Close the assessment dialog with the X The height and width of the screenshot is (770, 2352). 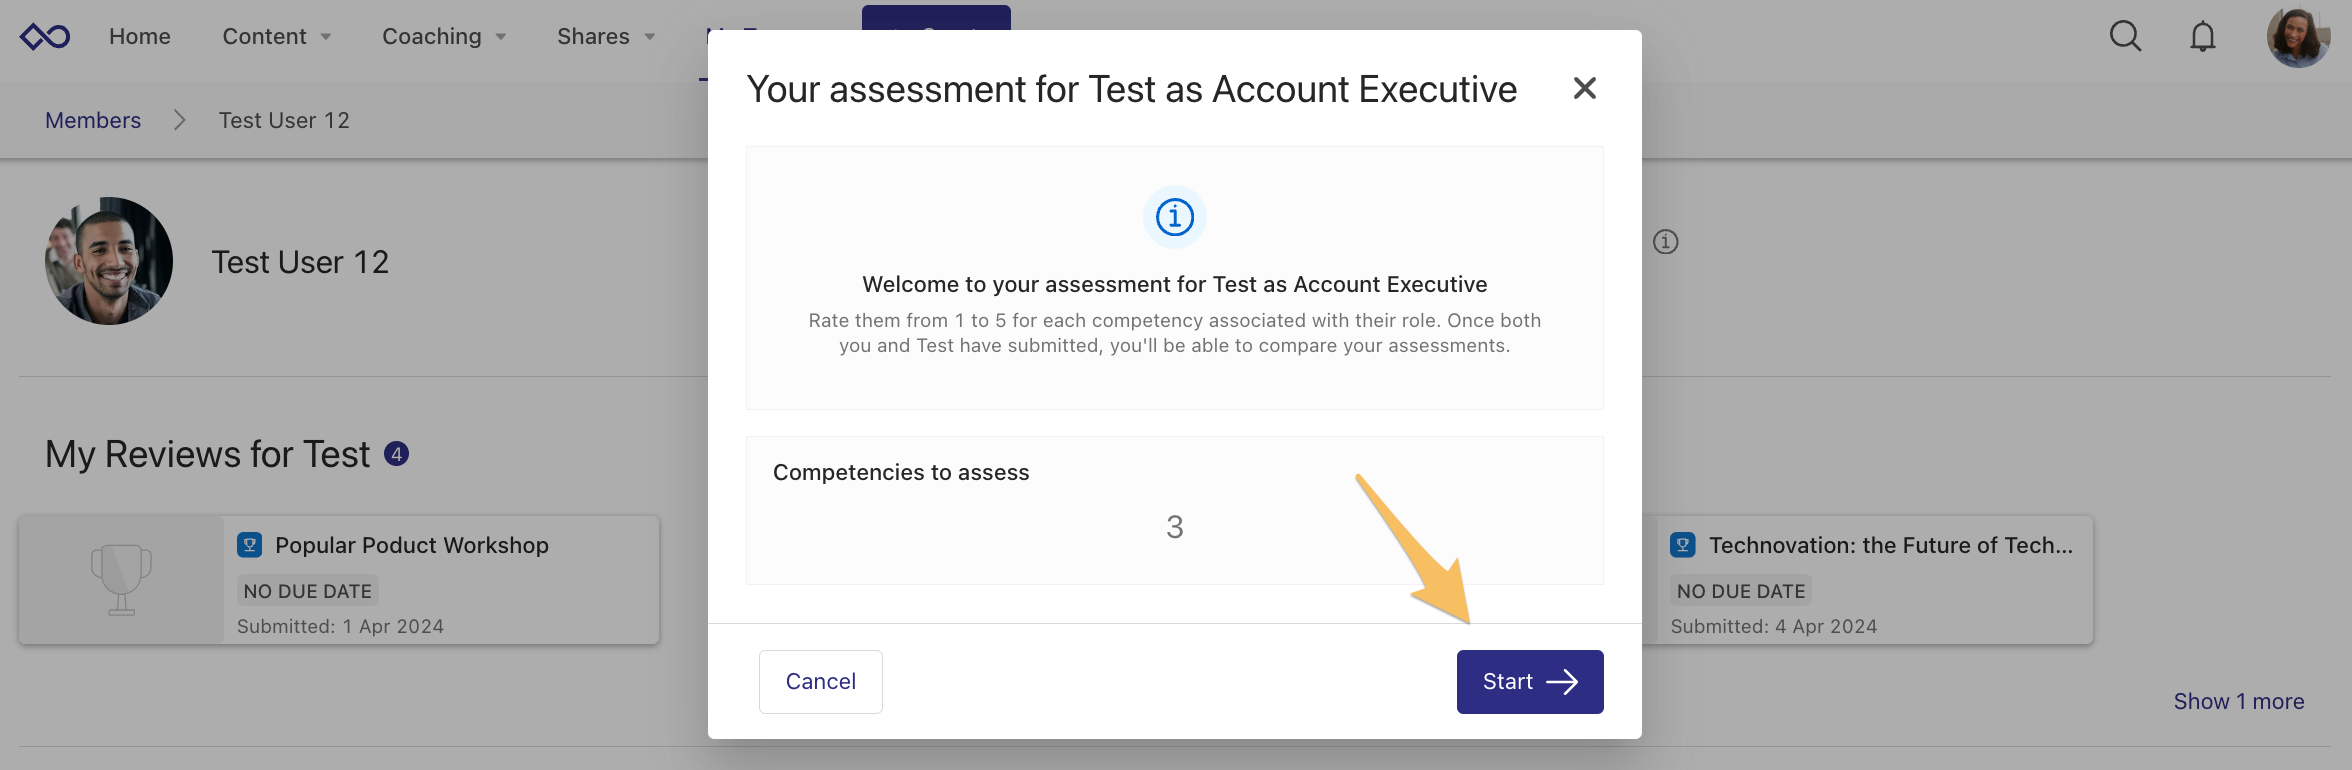click(1585, 88)
